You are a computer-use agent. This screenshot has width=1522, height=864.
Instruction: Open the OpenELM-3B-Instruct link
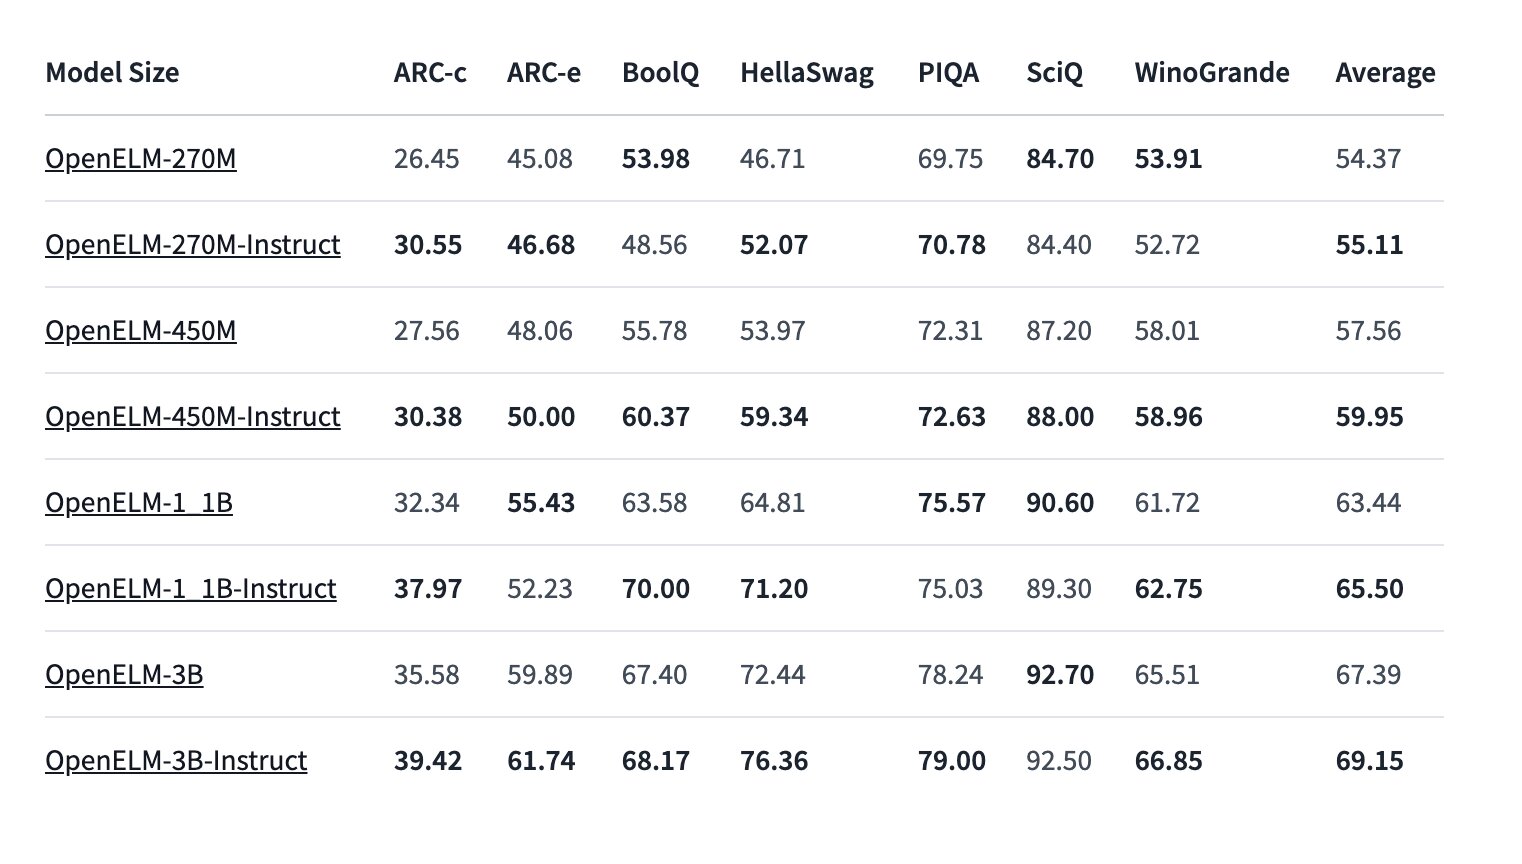(176, 761)
